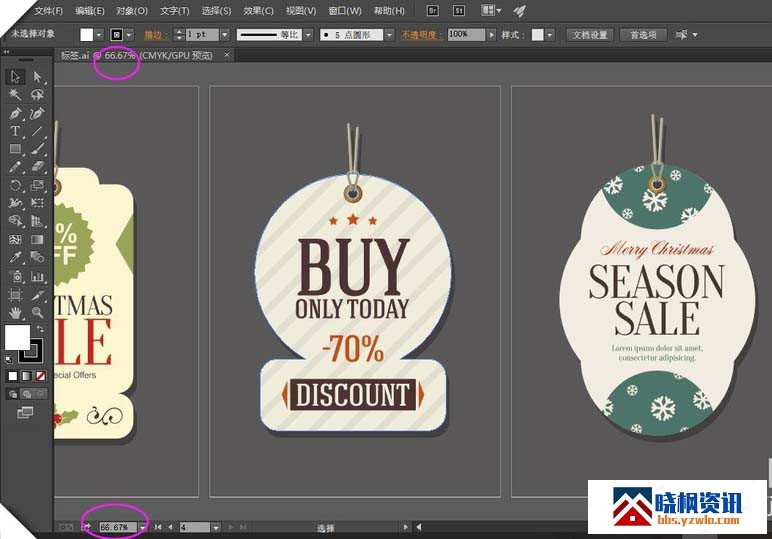Select the Curvature pen tool

[37, 113]
